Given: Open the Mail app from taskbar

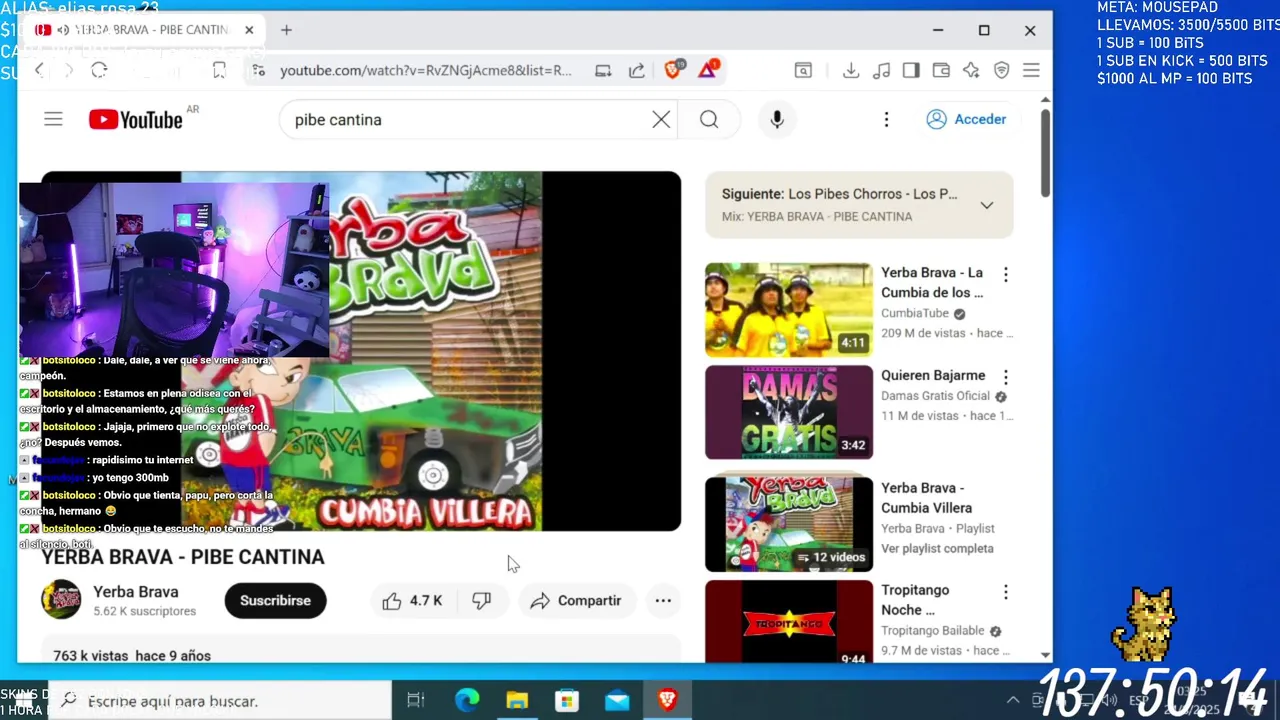Looking at the screenshot, I should 617,701.
